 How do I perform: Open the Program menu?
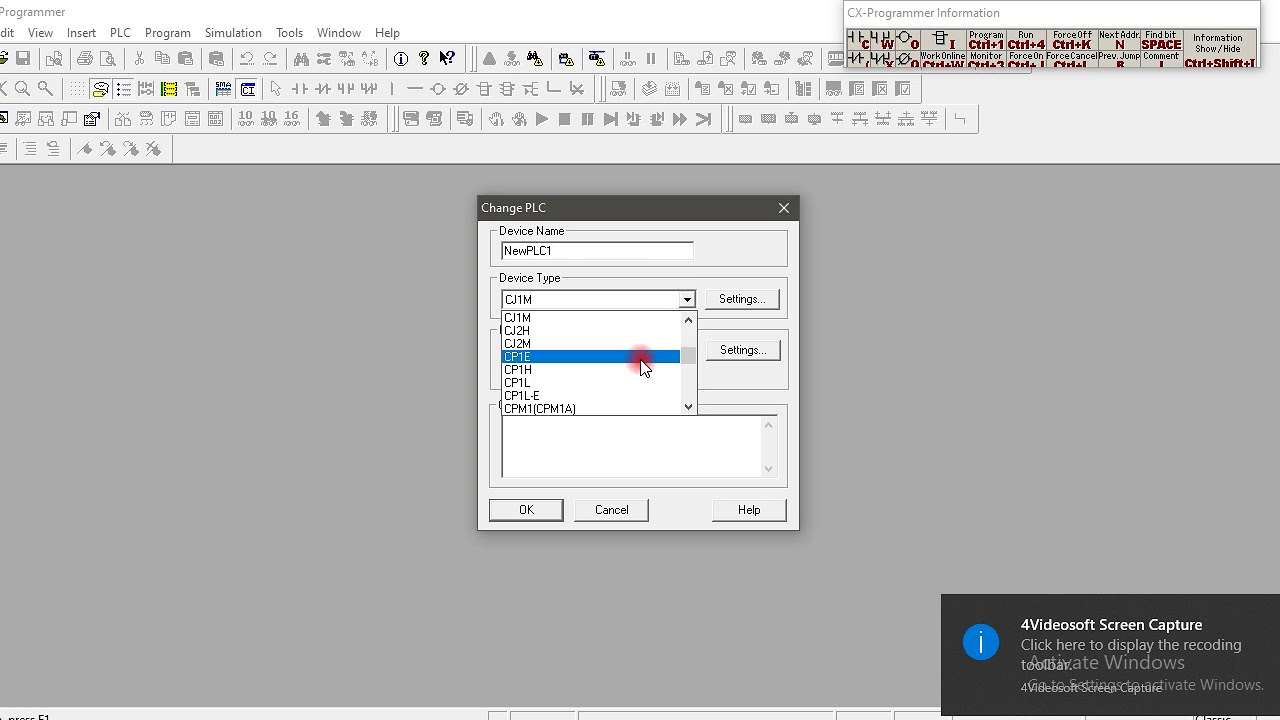[167, 33]
